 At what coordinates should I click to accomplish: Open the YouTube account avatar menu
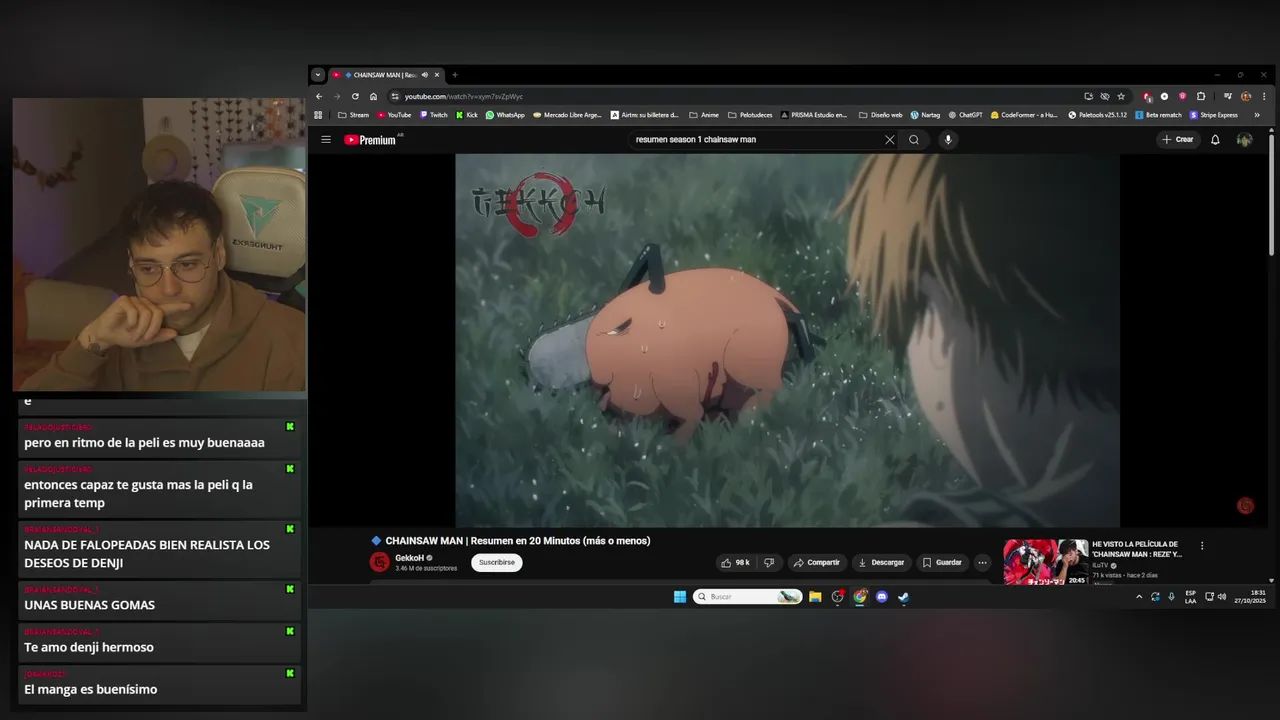pyautogui.click(x=1244, y=140)
